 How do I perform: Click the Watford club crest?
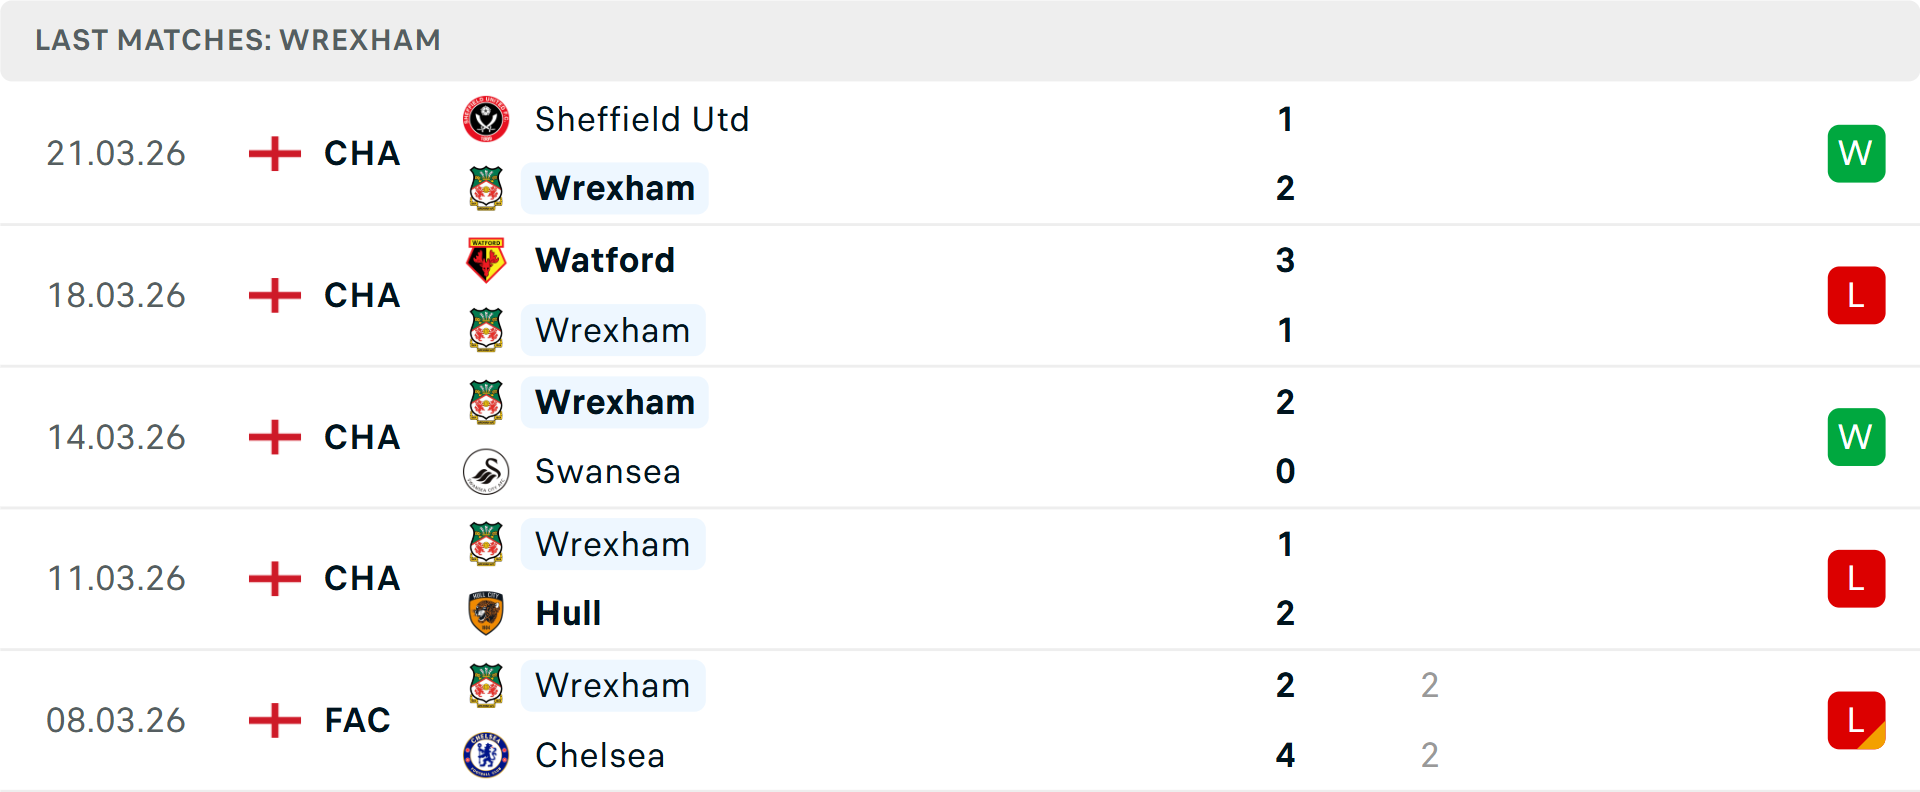[x=486, y=260]
